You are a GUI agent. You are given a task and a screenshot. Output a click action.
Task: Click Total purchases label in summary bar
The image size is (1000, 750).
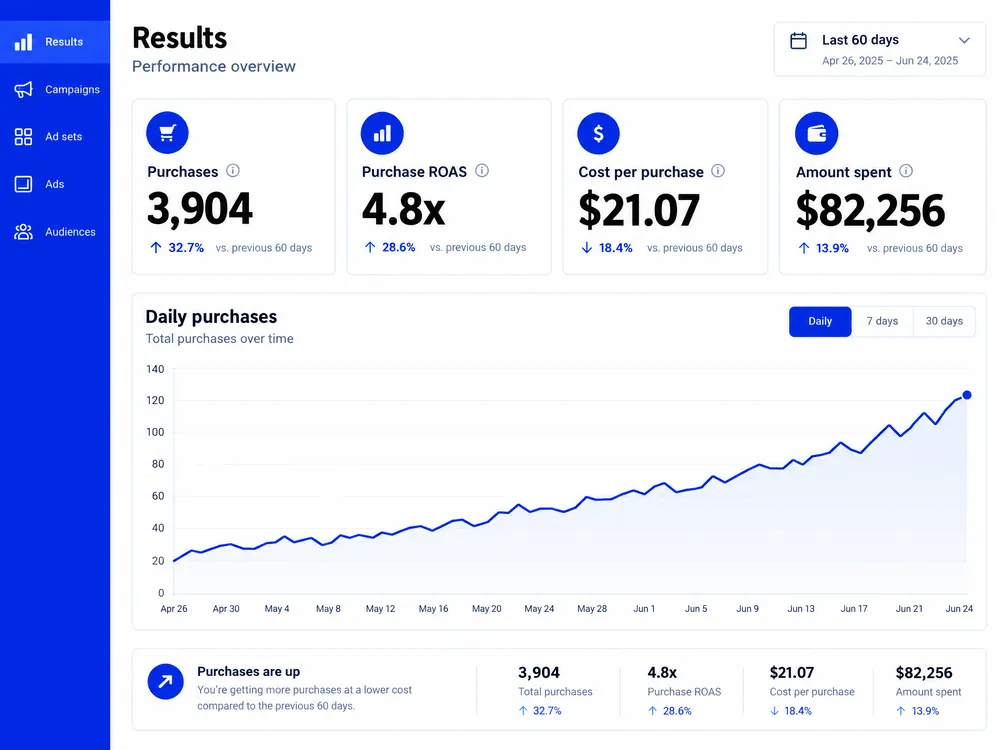(x=555, y=692)
